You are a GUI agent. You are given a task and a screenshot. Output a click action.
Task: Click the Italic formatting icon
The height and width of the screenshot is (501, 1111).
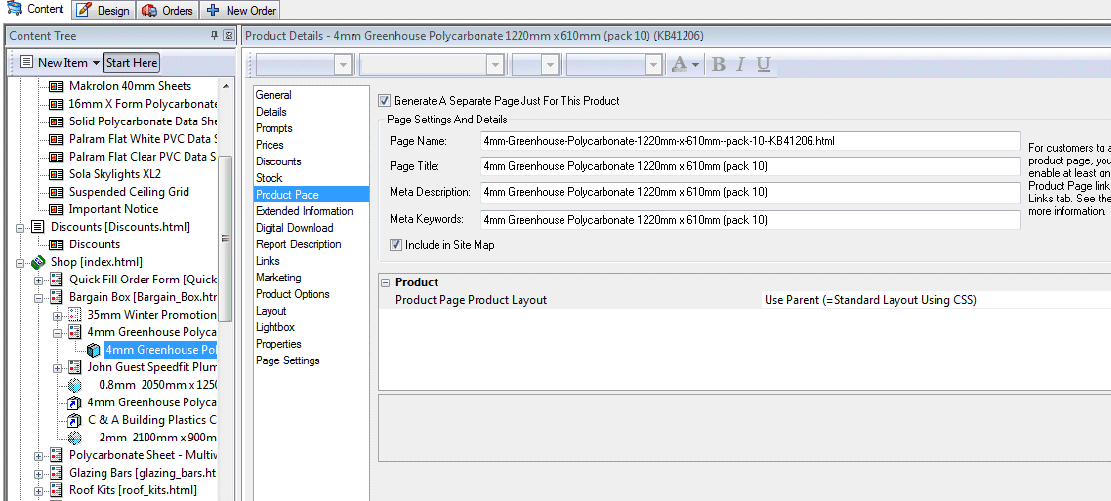click(741, 64)
